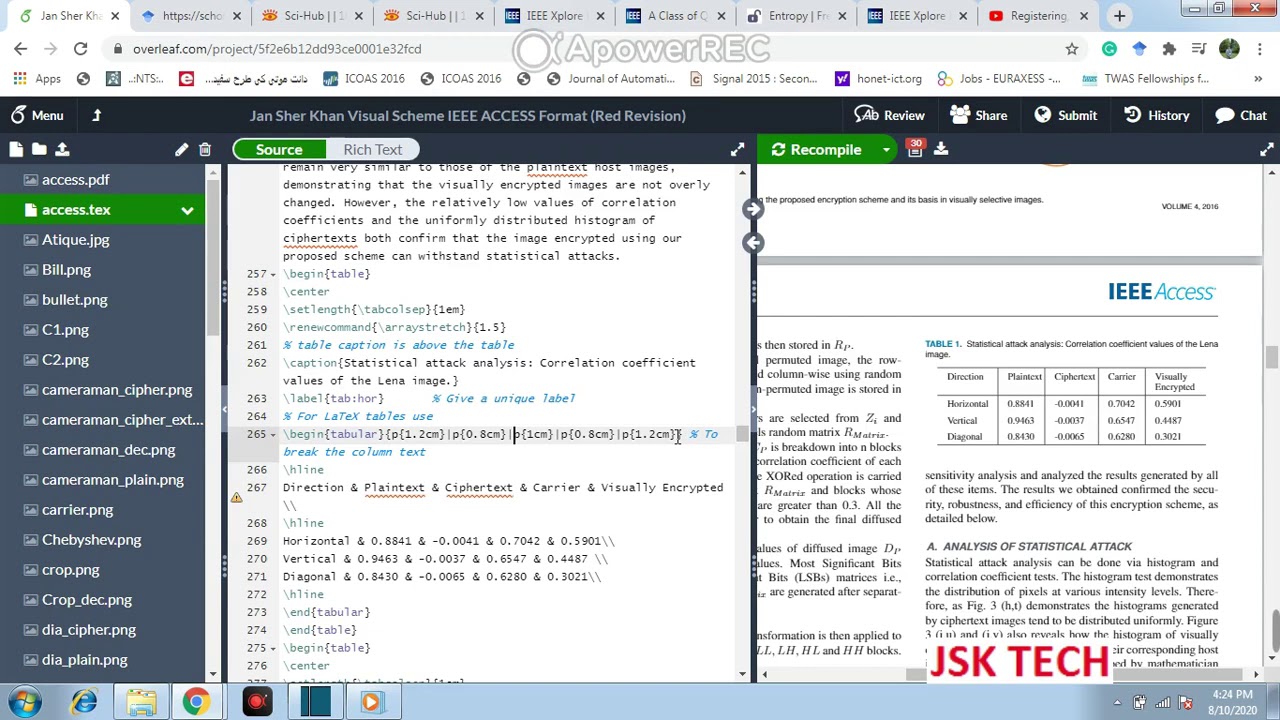Open bullet.png file

(74, 300)
